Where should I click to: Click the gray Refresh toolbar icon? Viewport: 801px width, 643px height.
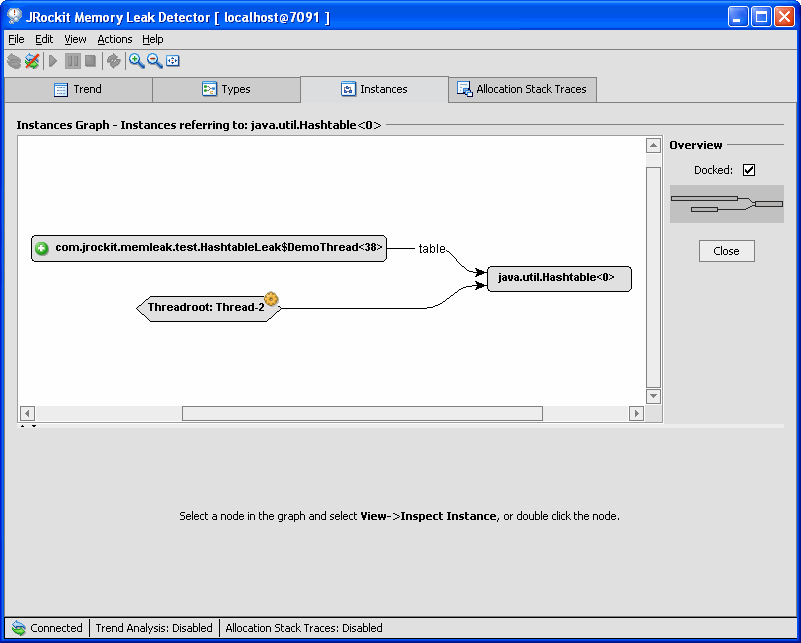tap(113, 61)
